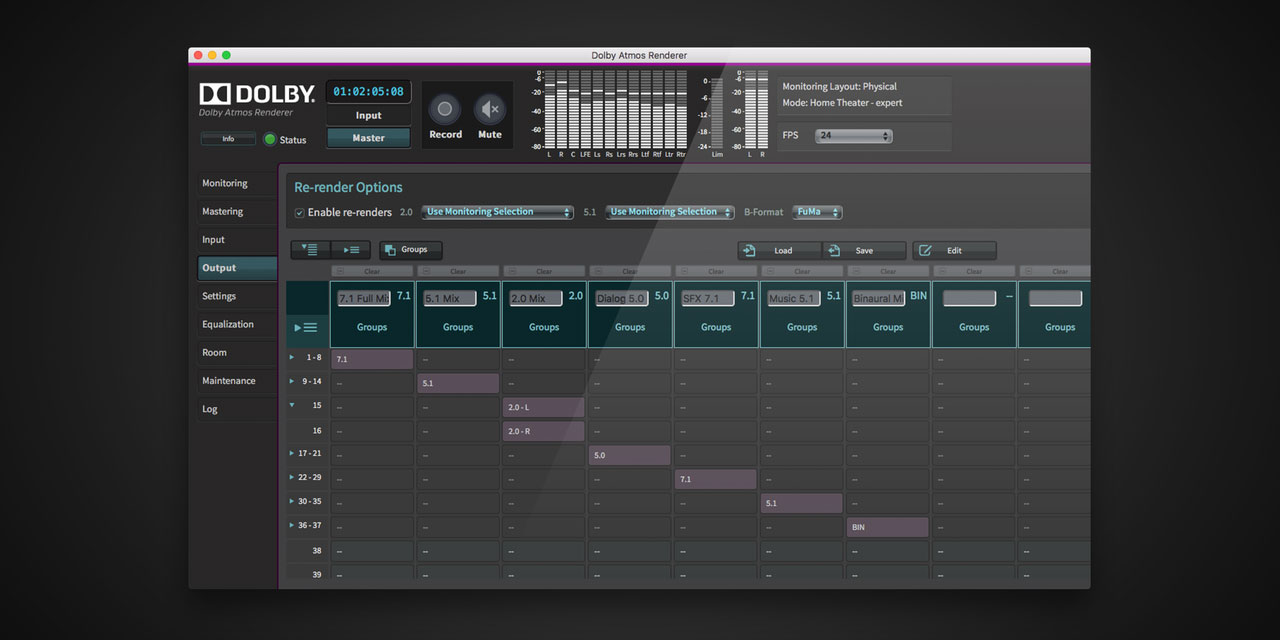
Task: Clear the Dialog 5.0 column
Action: pos(630,271)
